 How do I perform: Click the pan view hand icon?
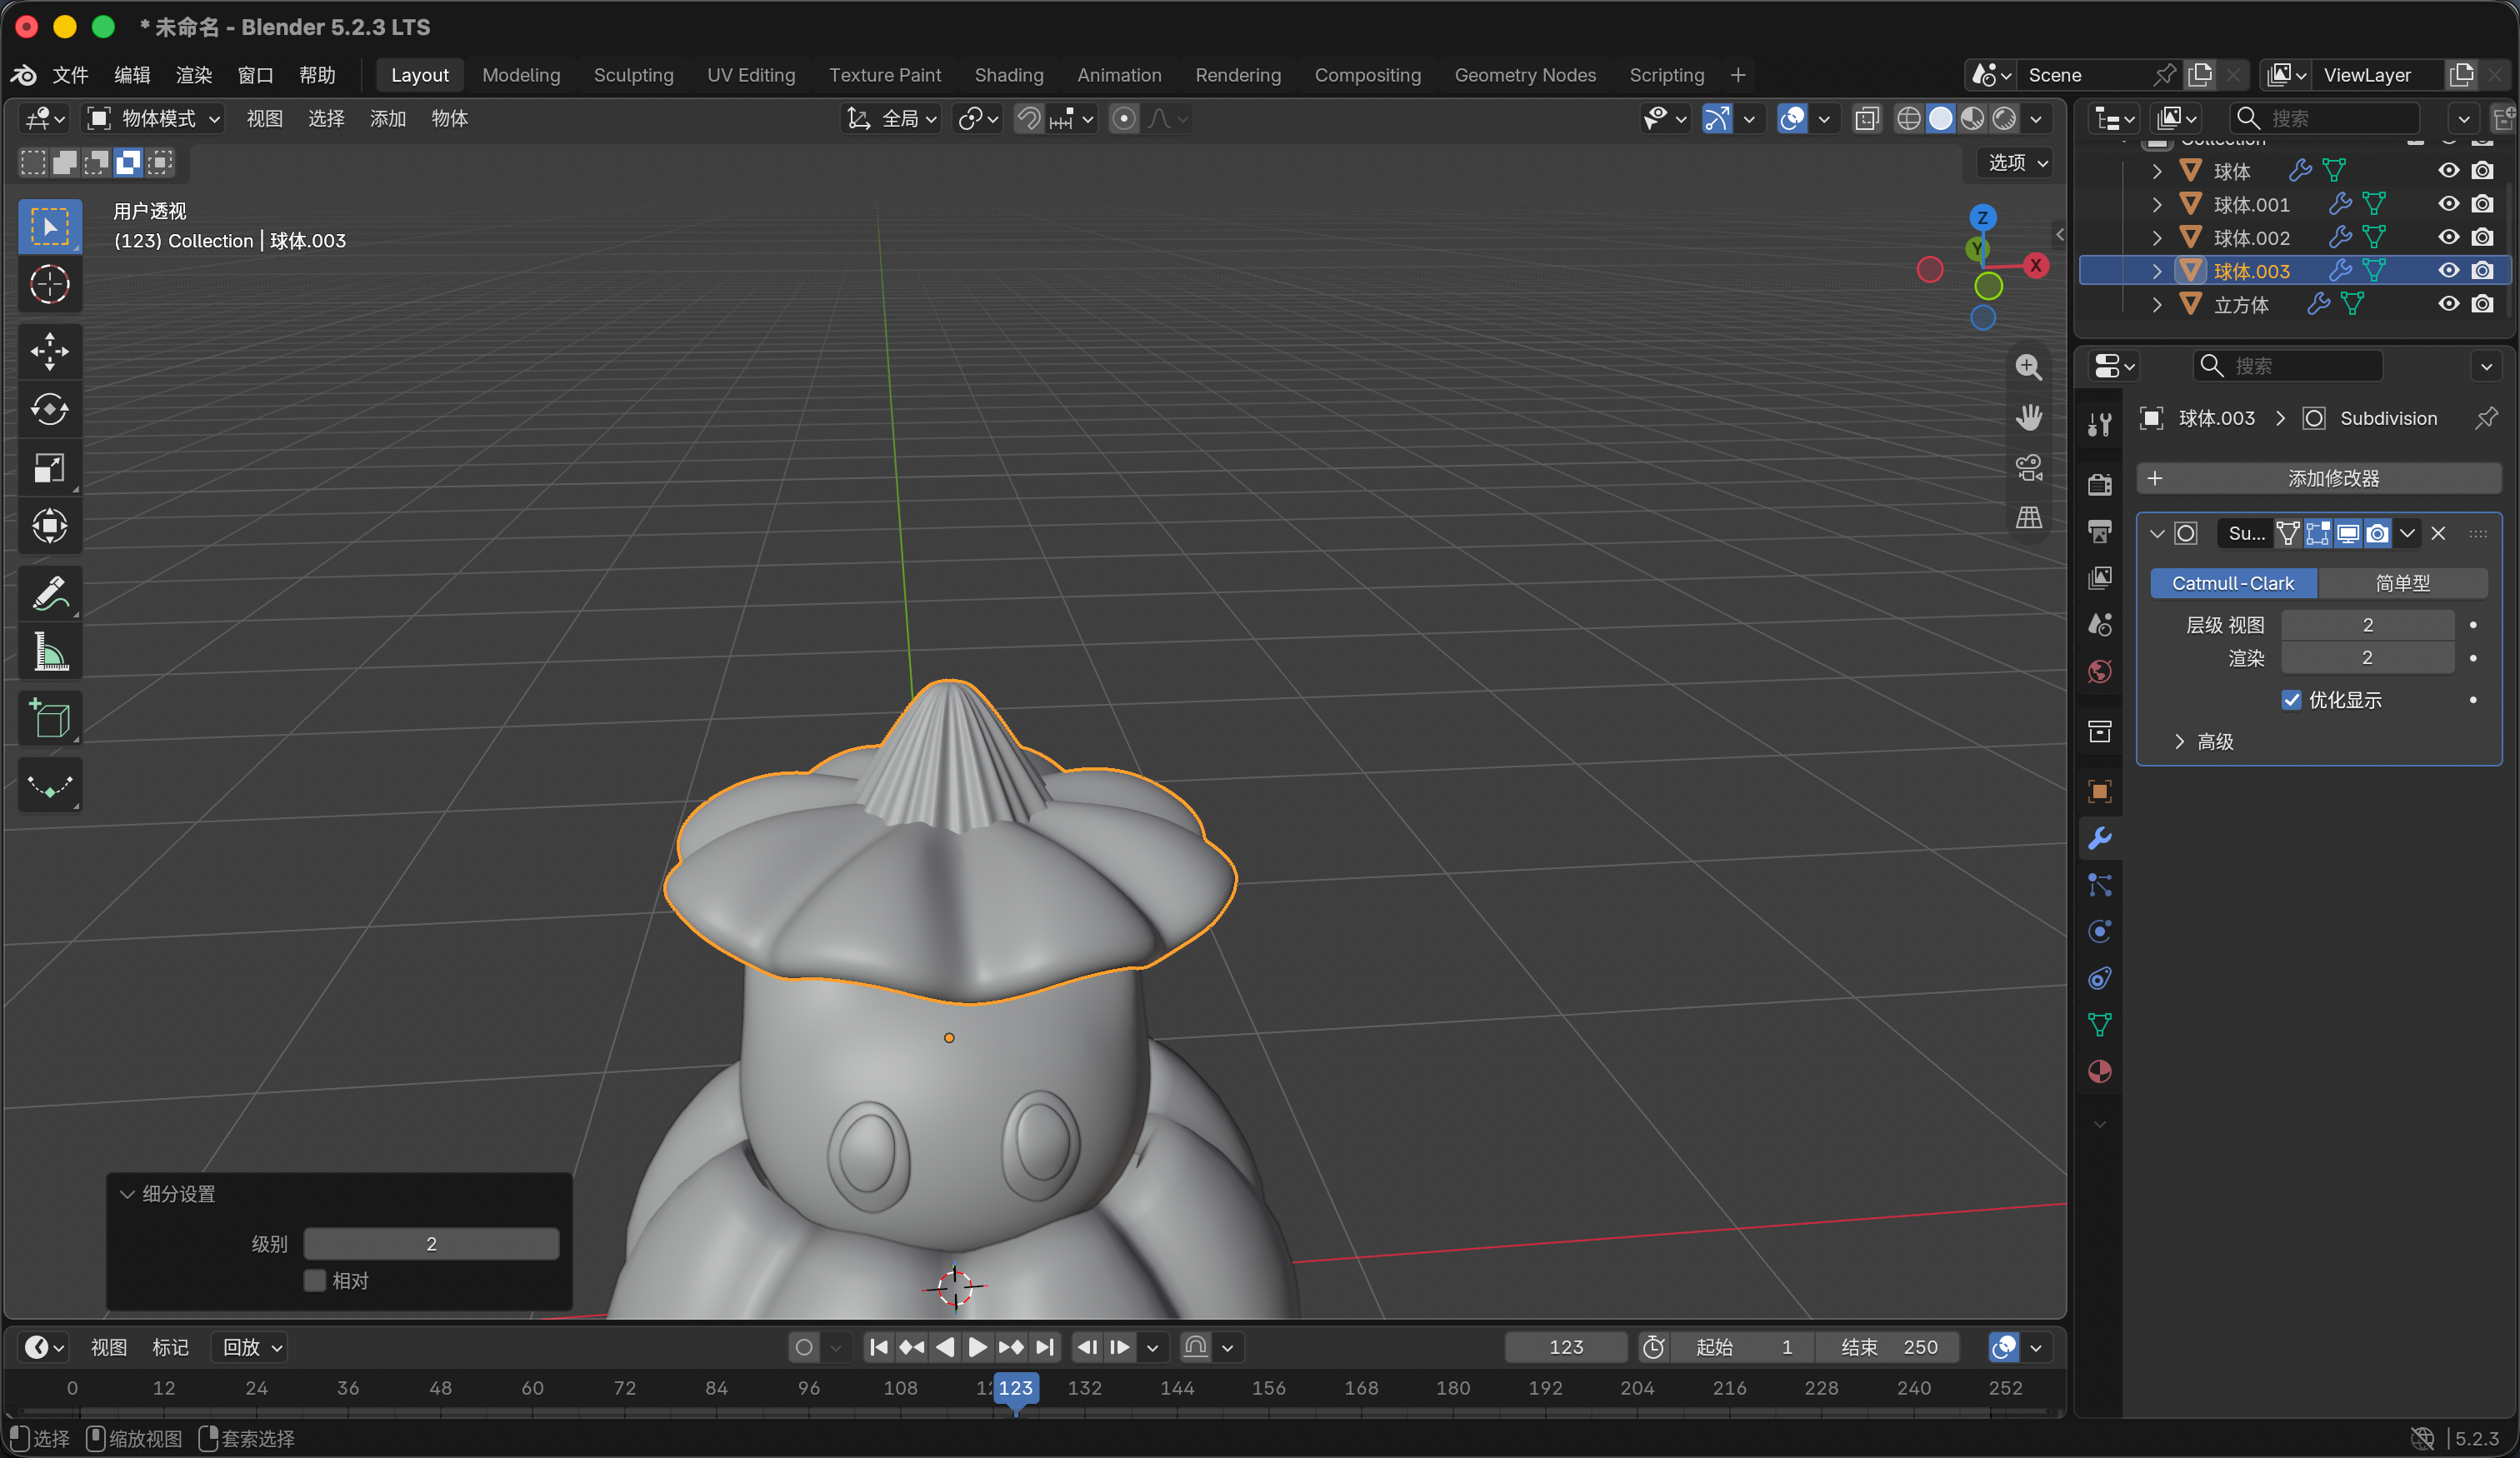2028,417
